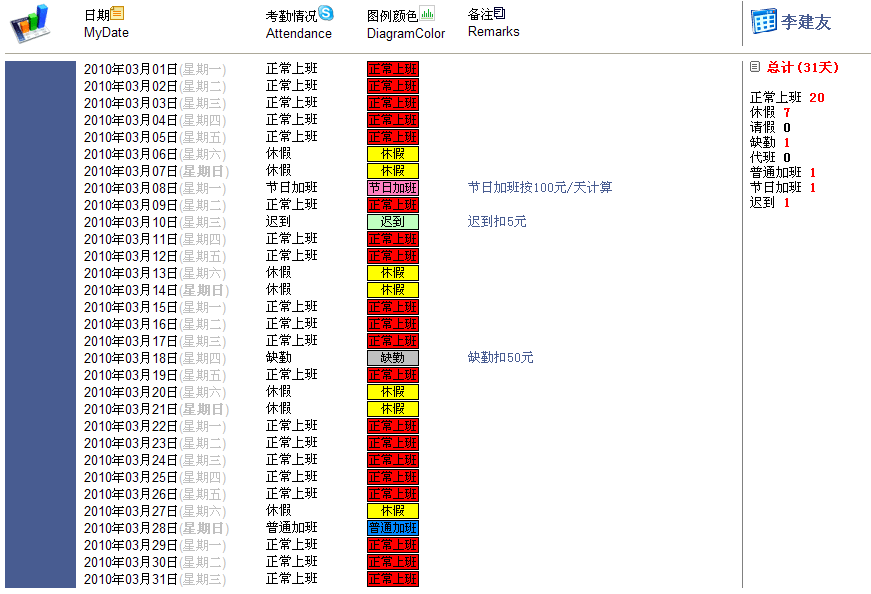The width and height of the screenshot is (871, 594).
Task: Click the light green 迟到 color swatch
Action: (x=392, y=221)
